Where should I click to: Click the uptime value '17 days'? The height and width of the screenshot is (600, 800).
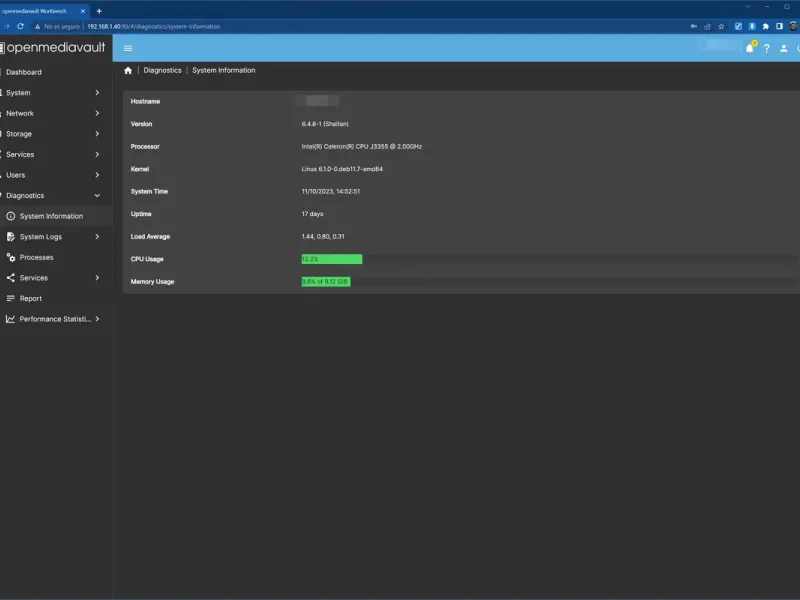312,214
